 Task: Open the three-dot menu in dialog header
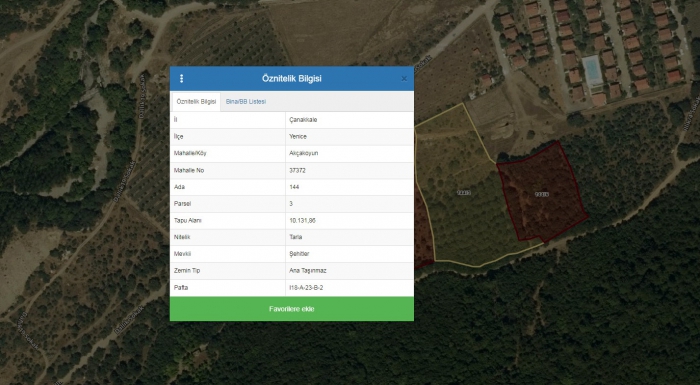[x=181, y=79]
